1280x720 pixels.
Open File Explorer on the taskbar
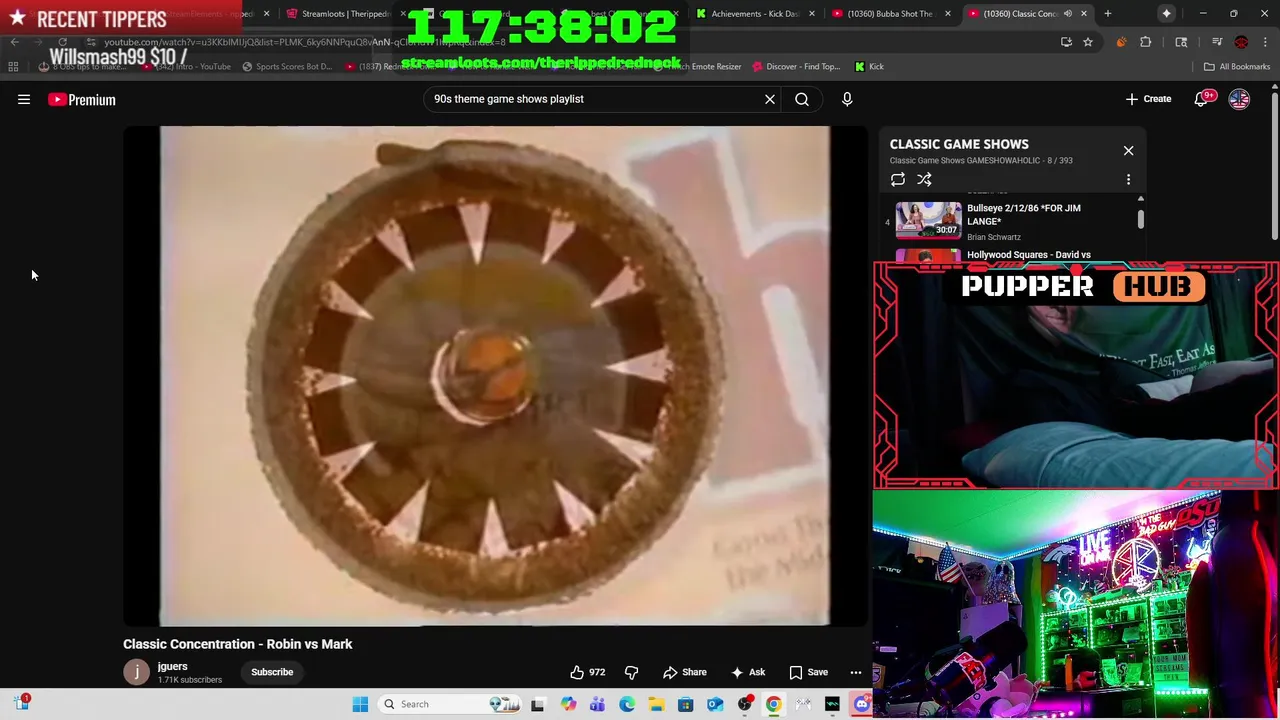click(x=656, y=704)
